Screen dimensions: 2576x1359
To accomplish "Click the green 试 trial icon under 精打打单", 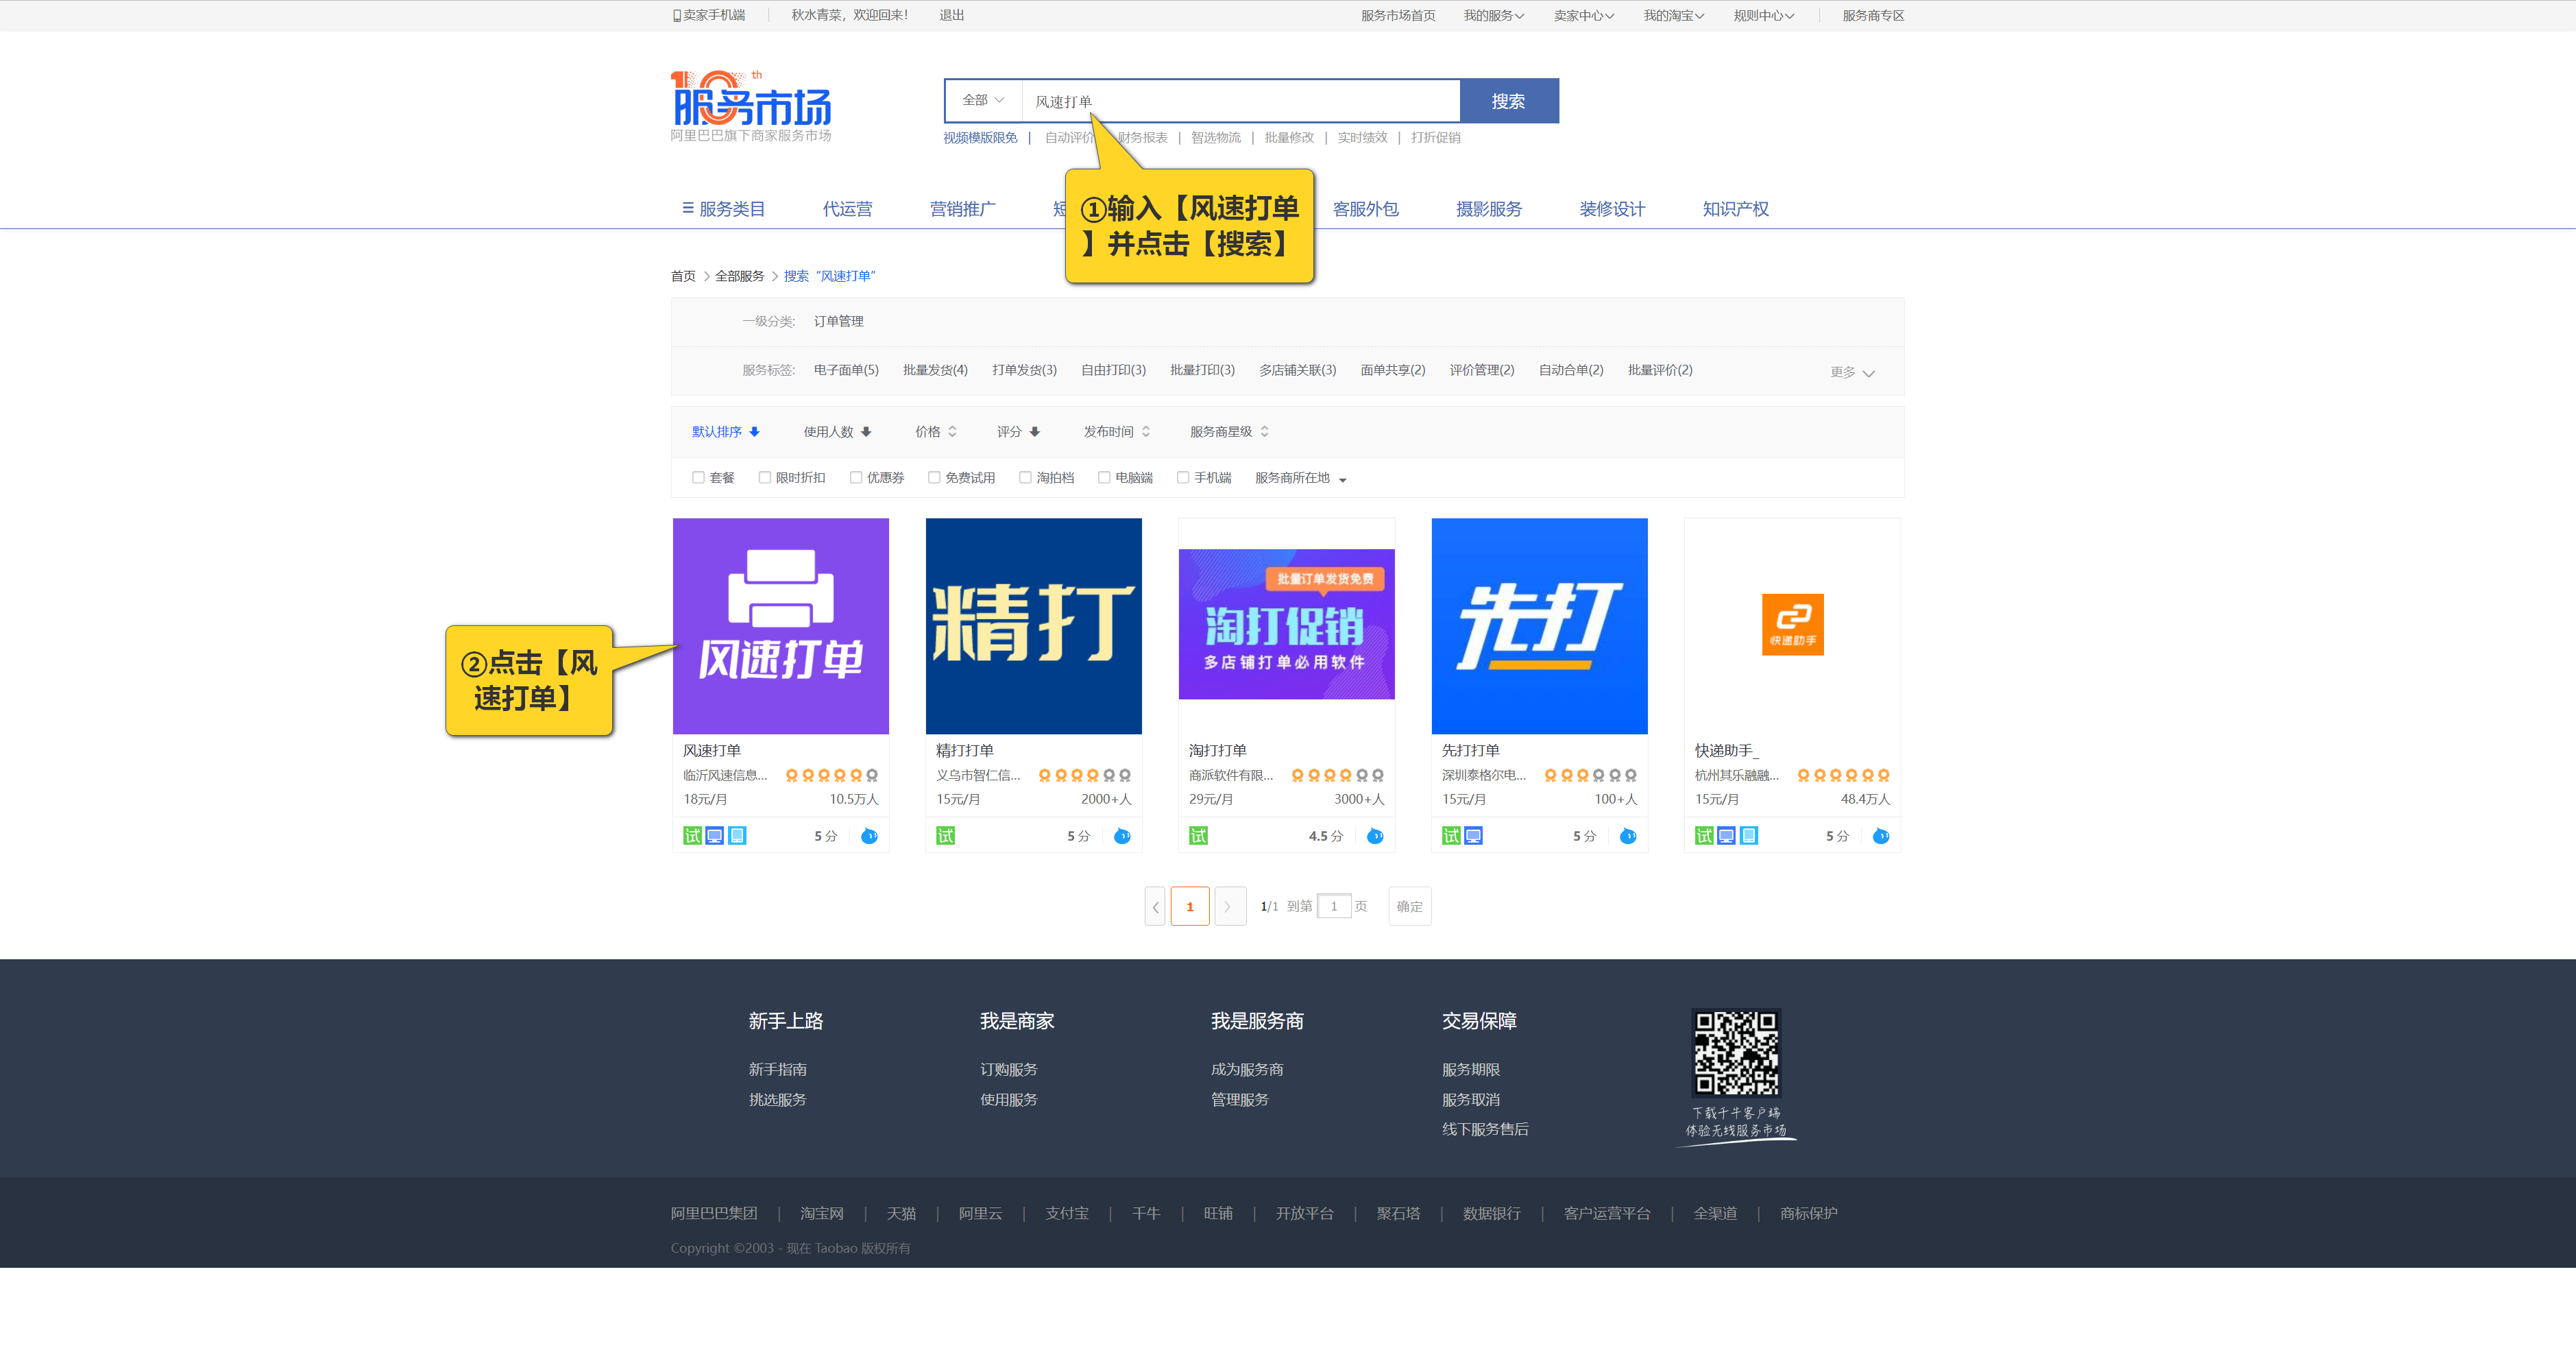I will pos(945,836).
